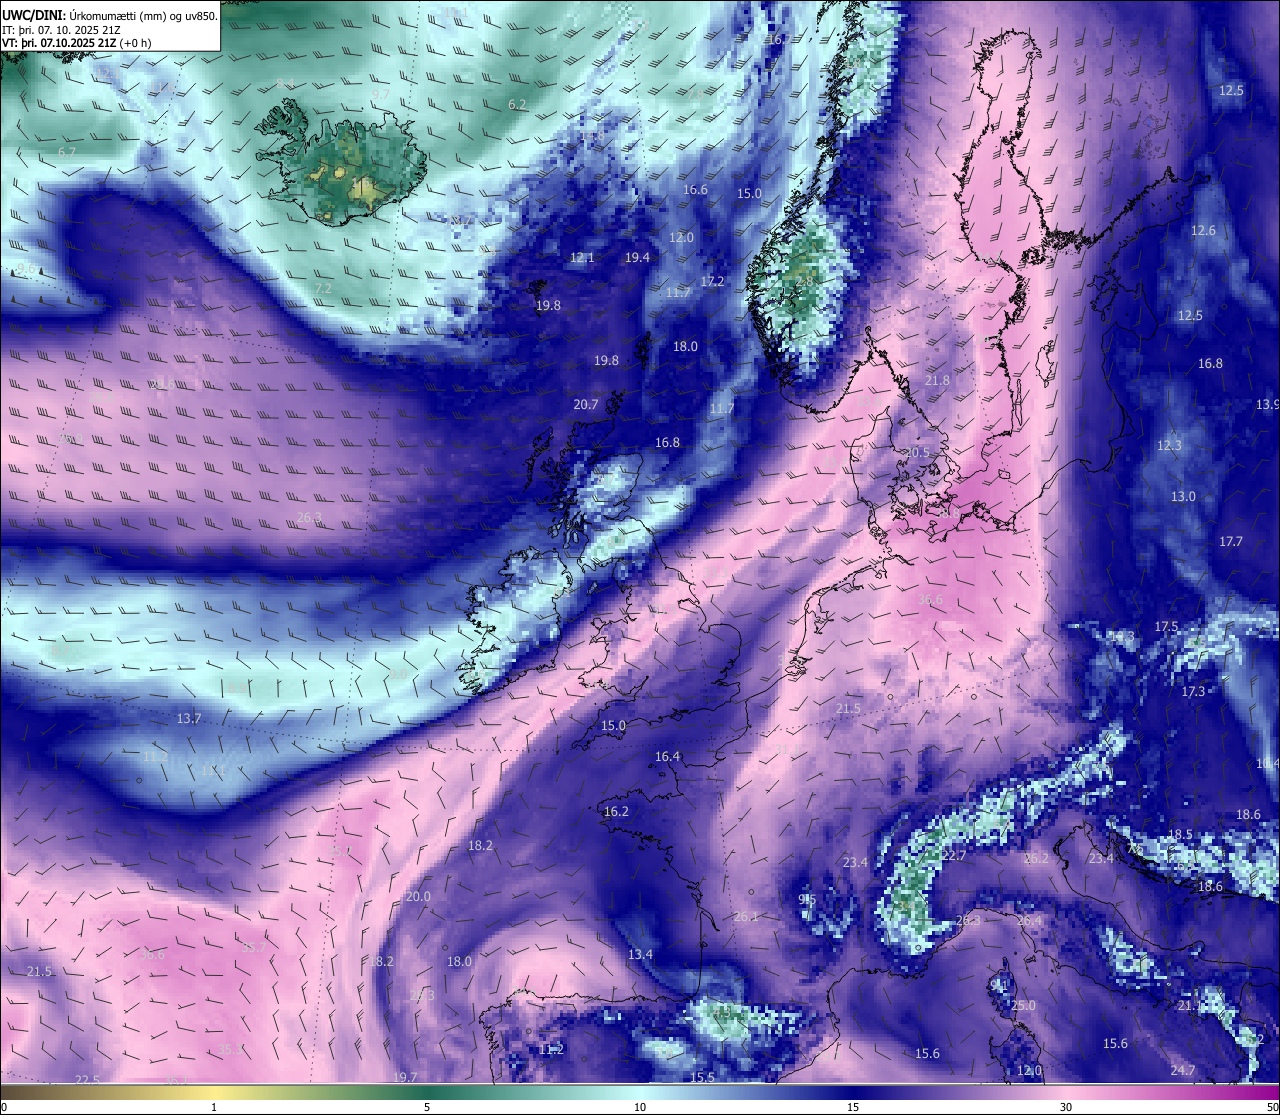Click the map value '26.4'

point(1030,921)
